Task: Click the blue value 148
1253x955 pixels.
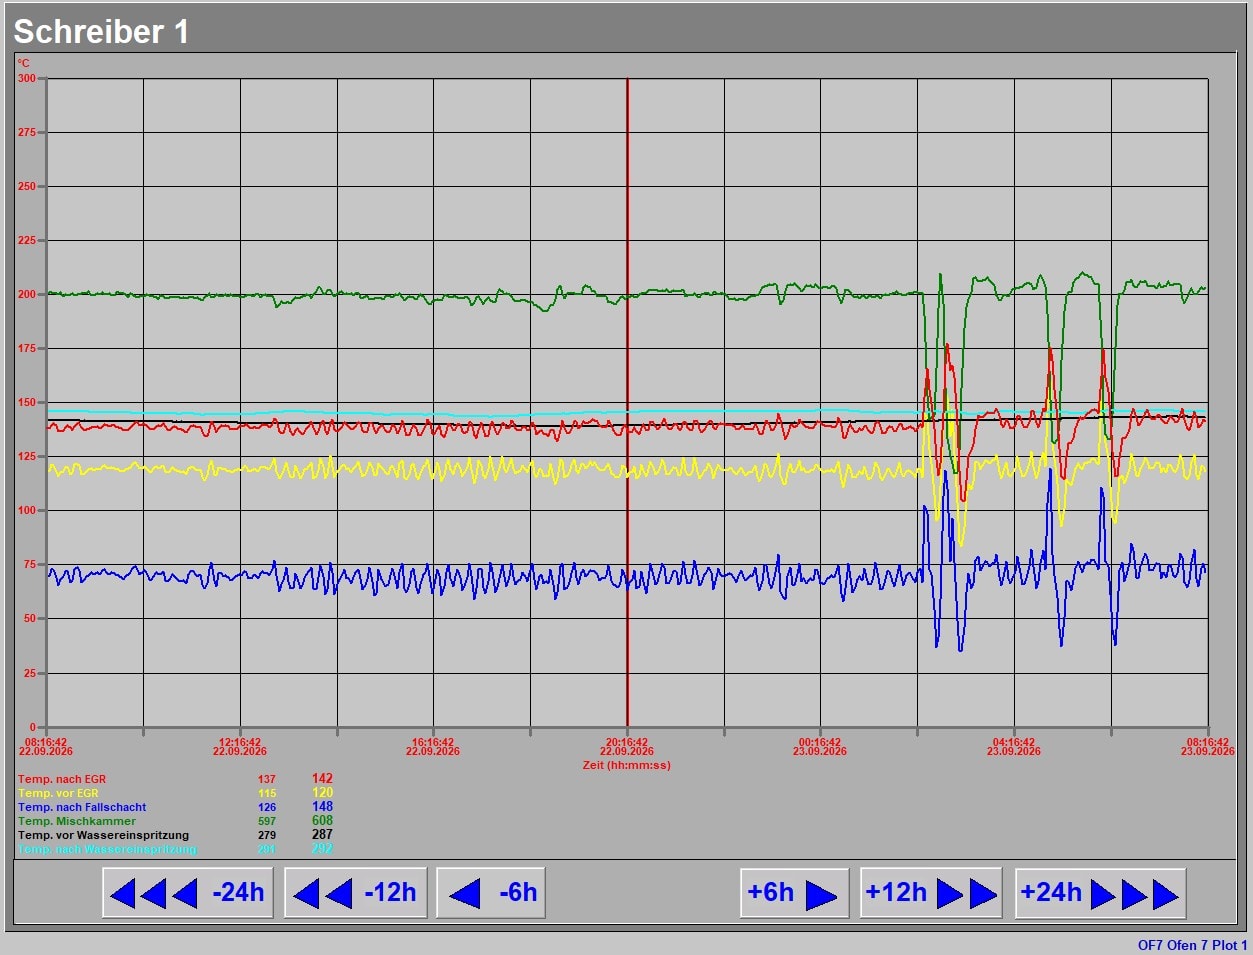Action: [322, 806]
